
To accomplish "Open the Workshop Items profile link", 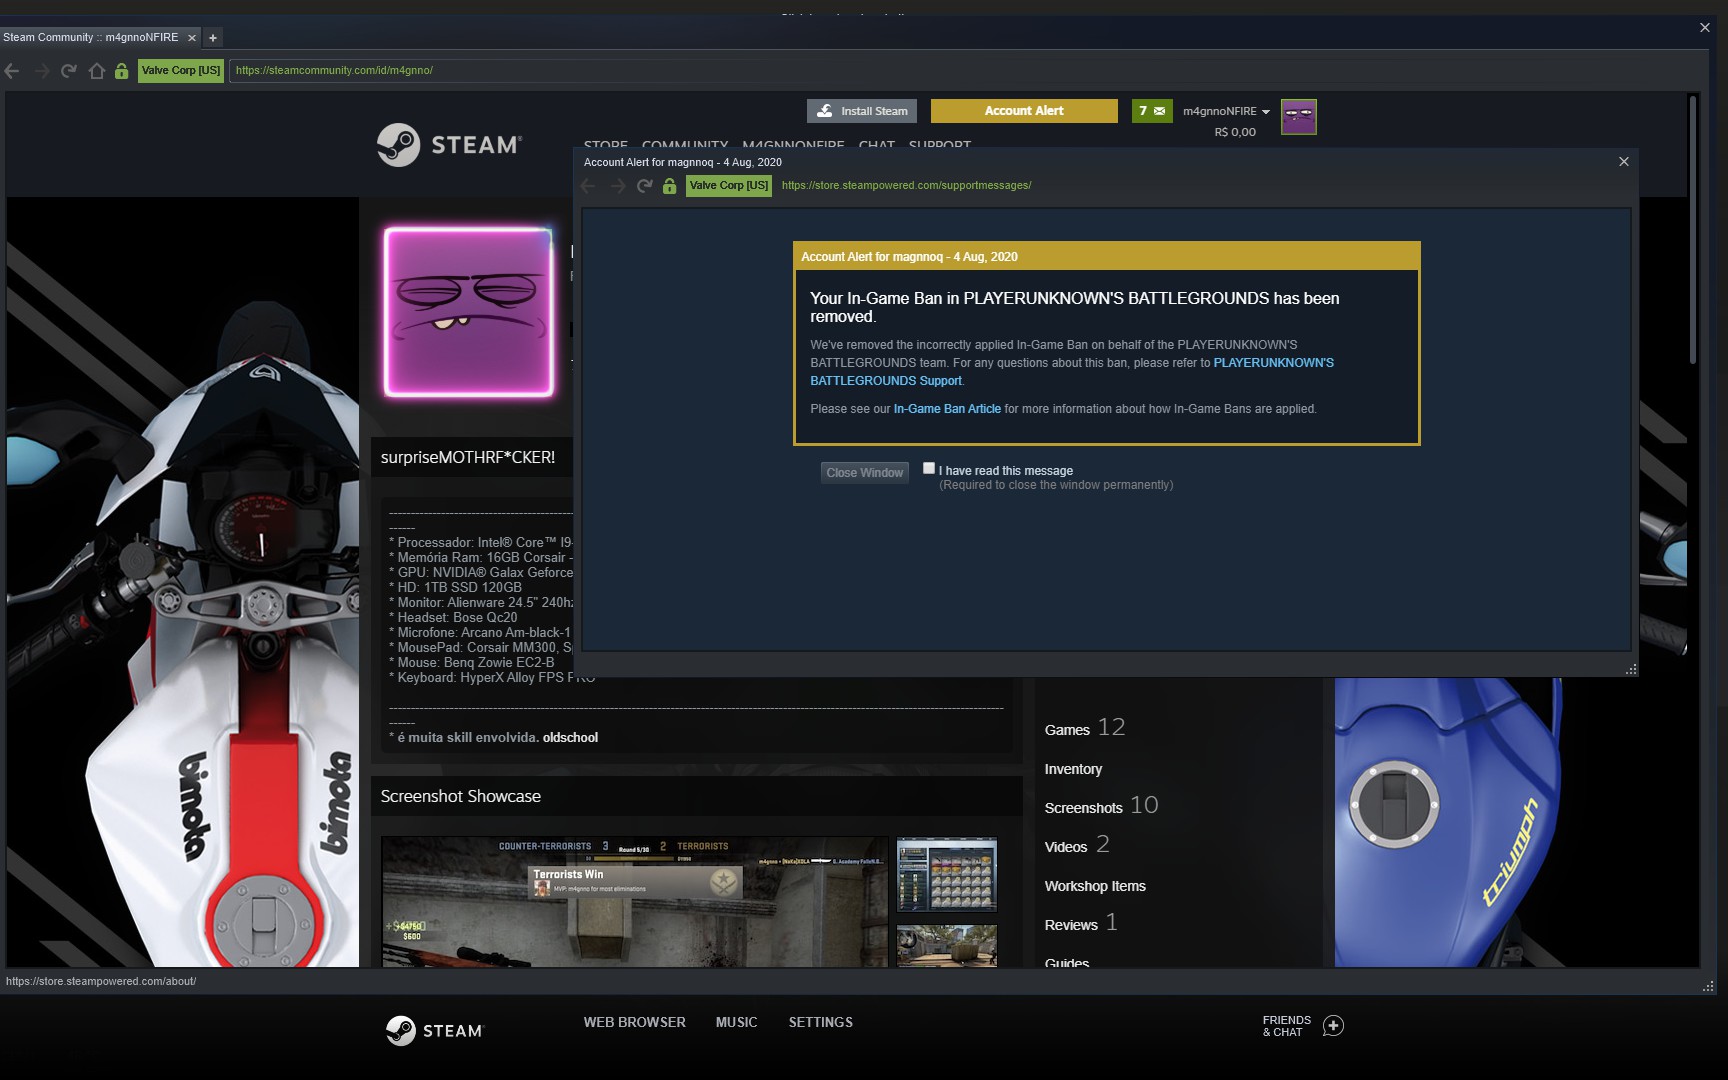I will click(x=1095, y=886).
